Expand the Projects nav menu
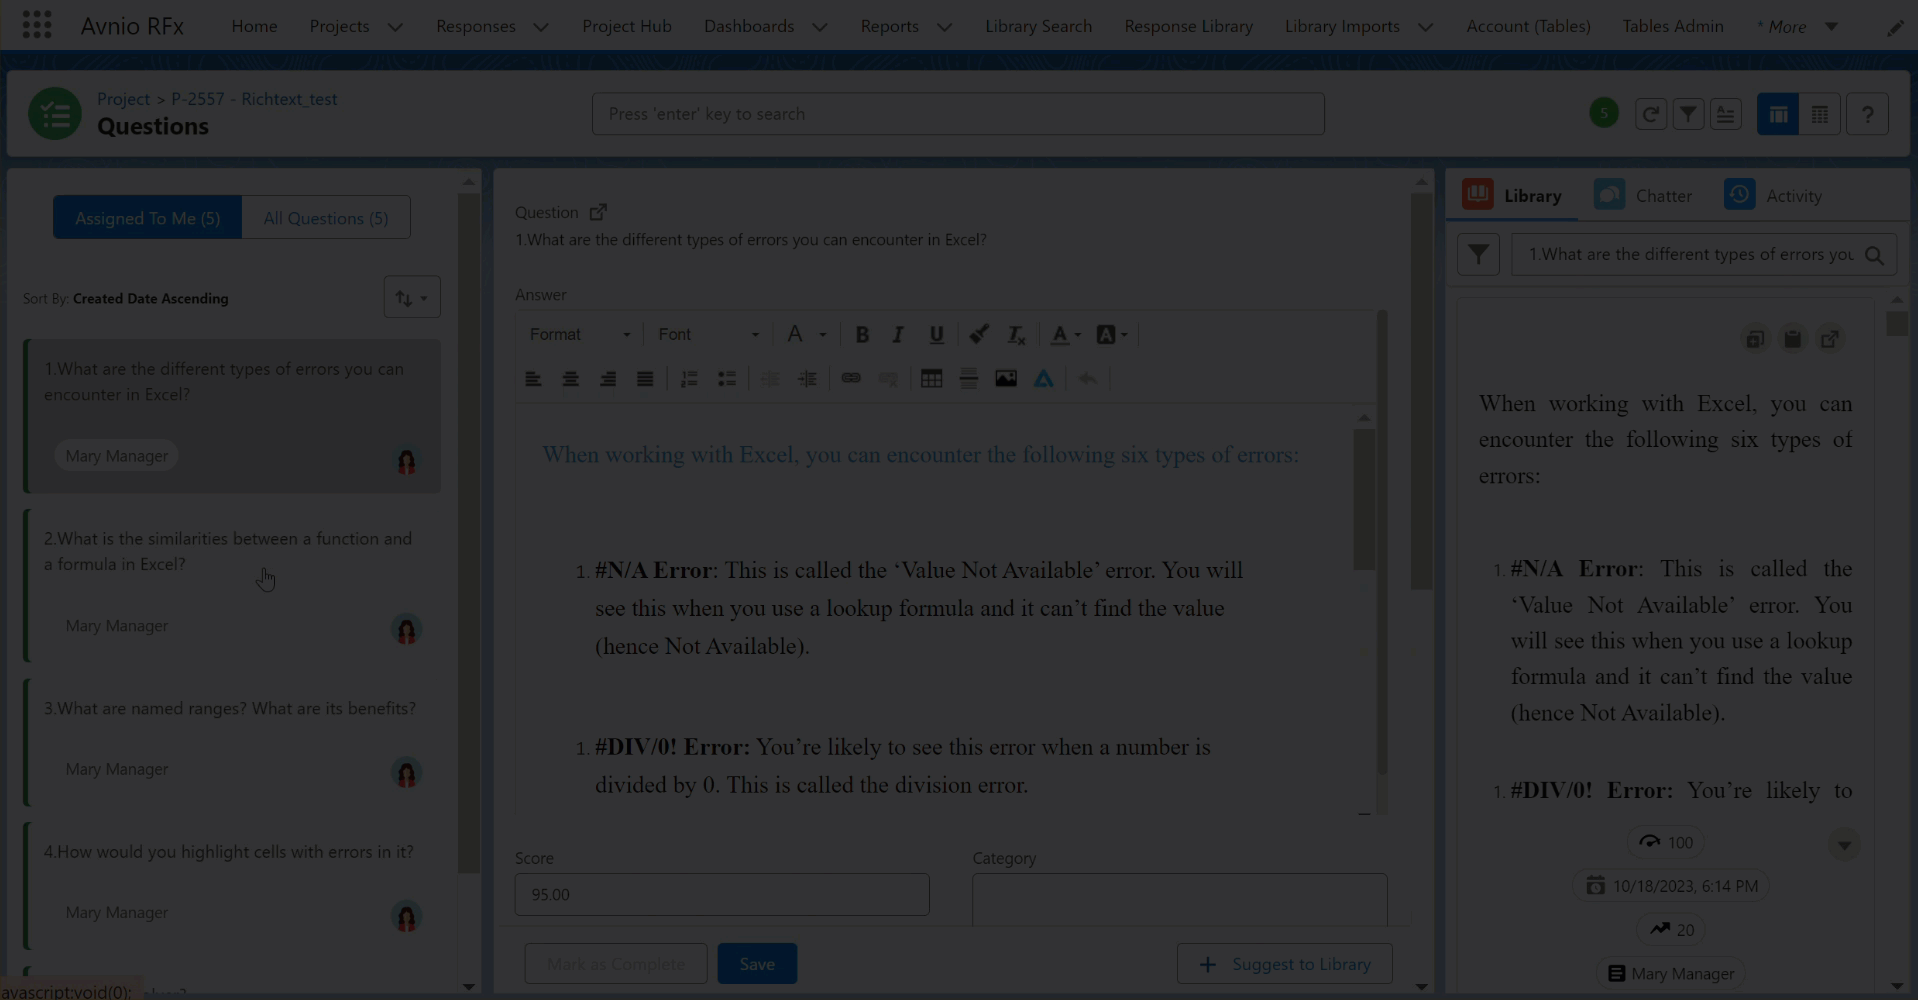The image size is (1918, 1000). 395,27
